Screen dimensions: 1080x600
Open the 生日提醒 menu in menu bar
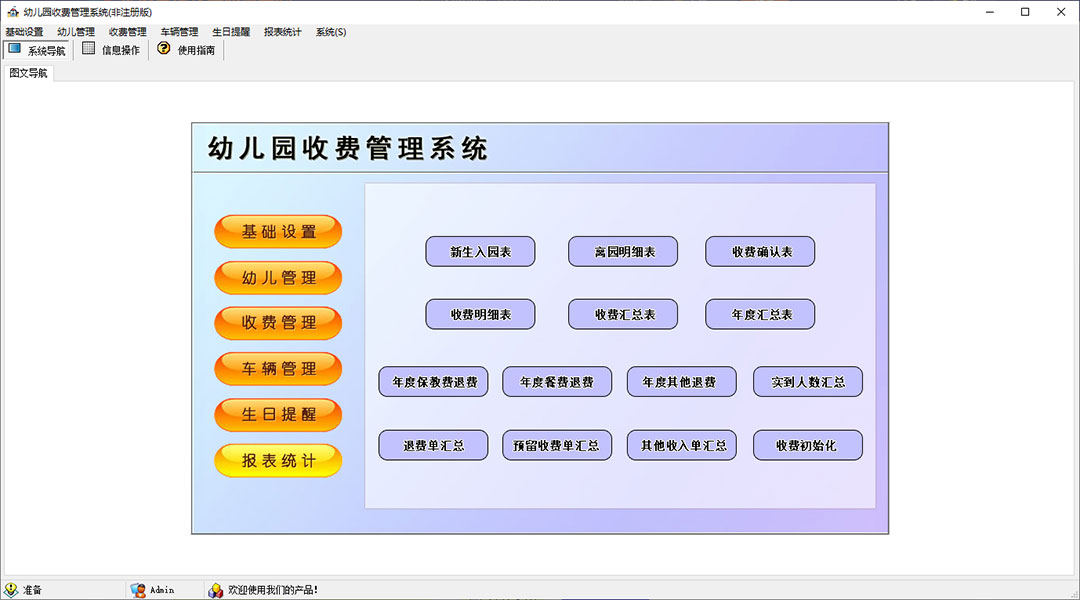pyautogui.click(x=231, y=32)
